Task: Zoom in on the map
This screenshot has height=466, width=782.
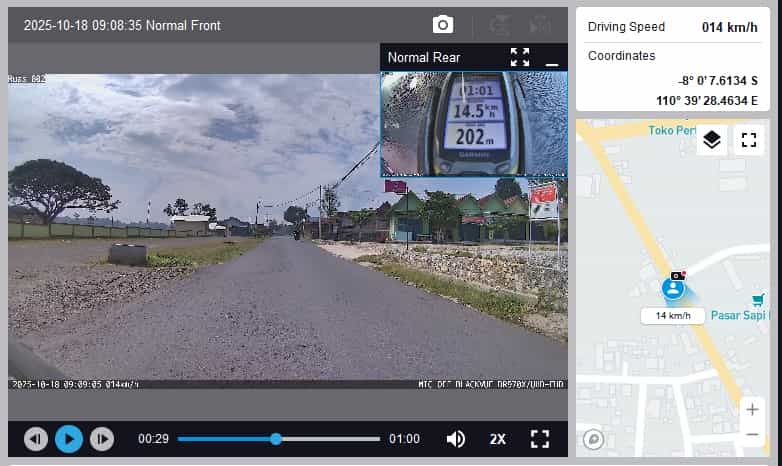Action: click(752, 409)
